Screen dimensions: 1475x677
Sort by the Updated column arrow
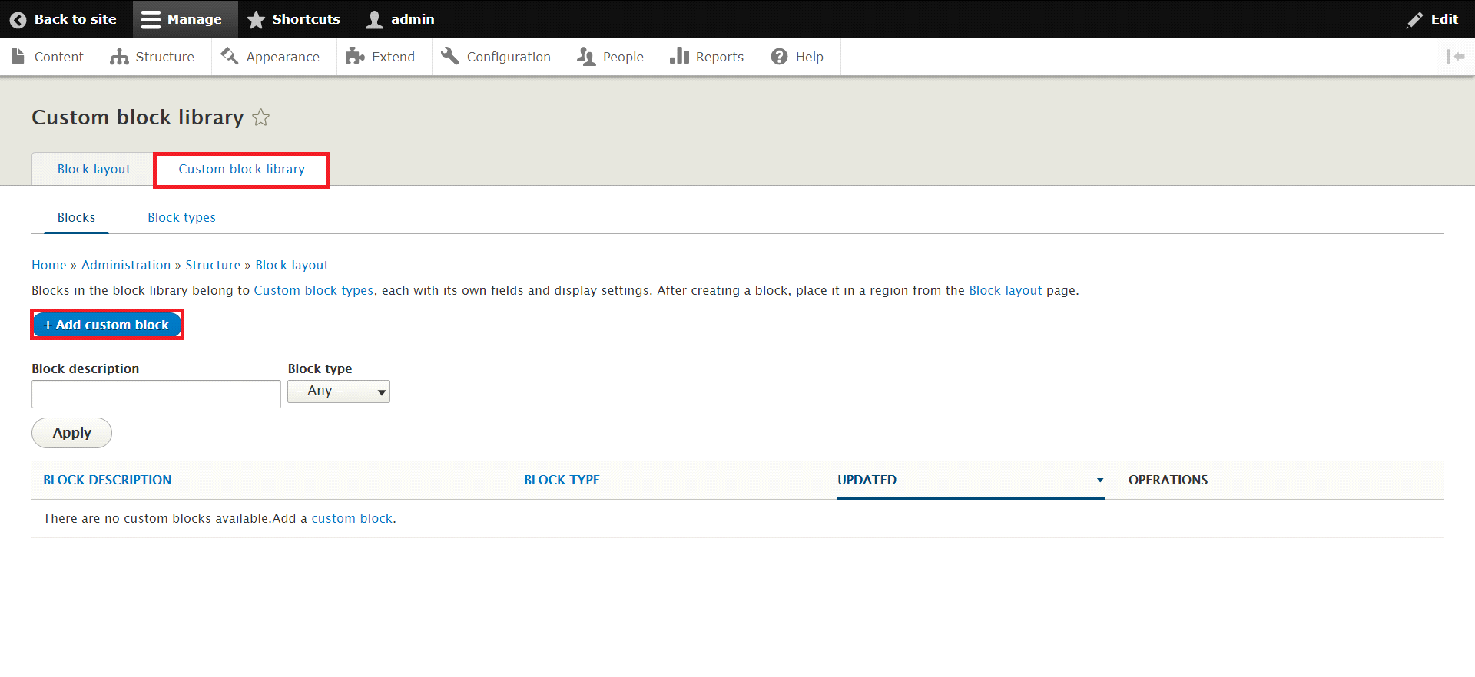coord(1100,480)
